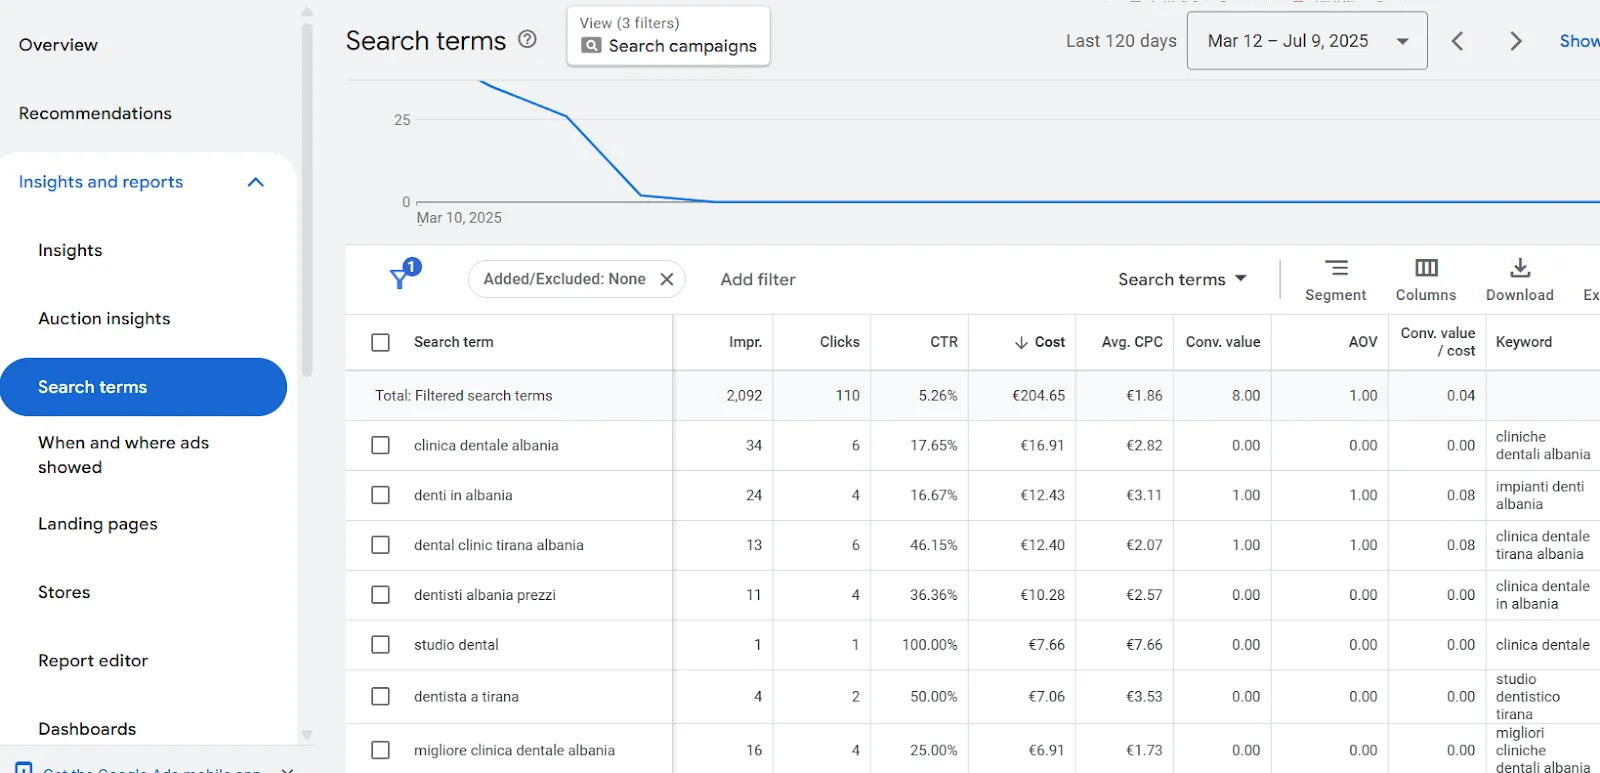Image resolution: width=1600 pixels, height=773 pixels.
Task: Select all search term rows checkbox
Action: point(381,342)
